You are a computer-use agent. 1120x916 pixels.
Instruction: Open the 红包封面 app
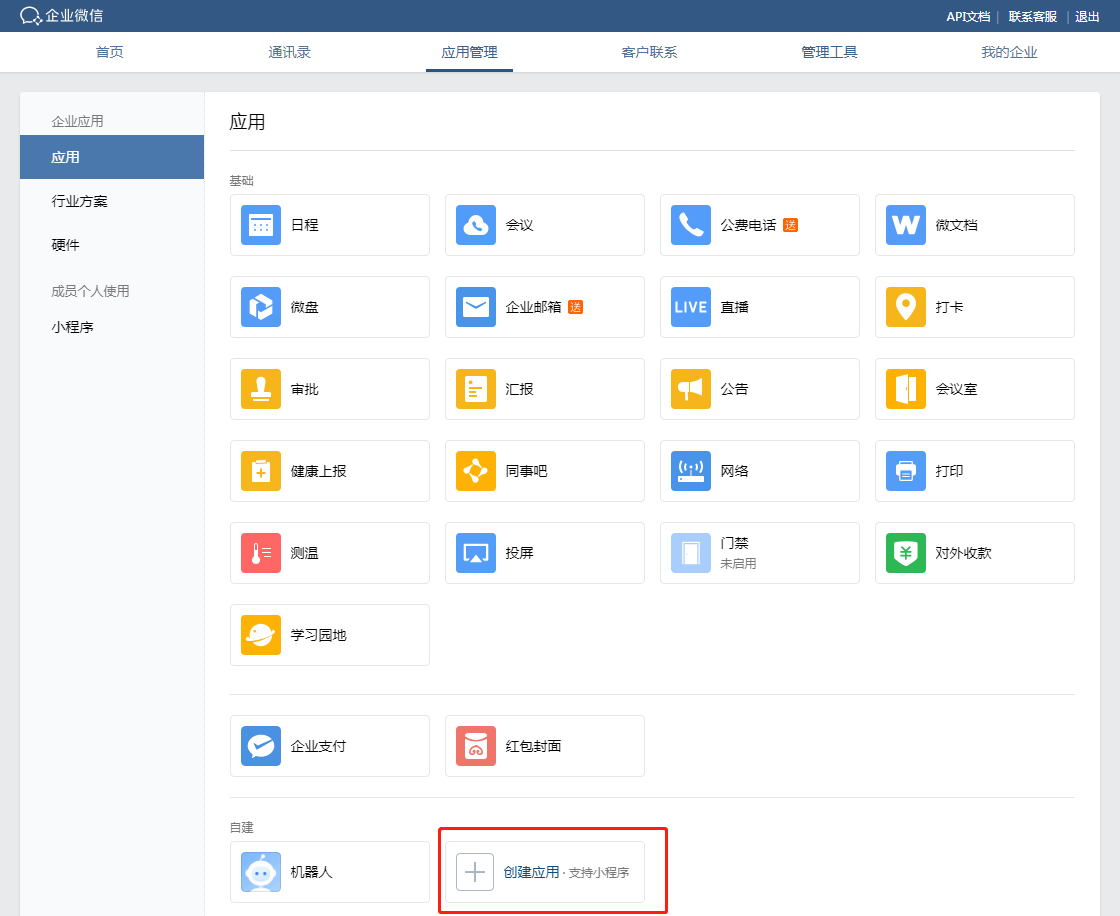545,746
